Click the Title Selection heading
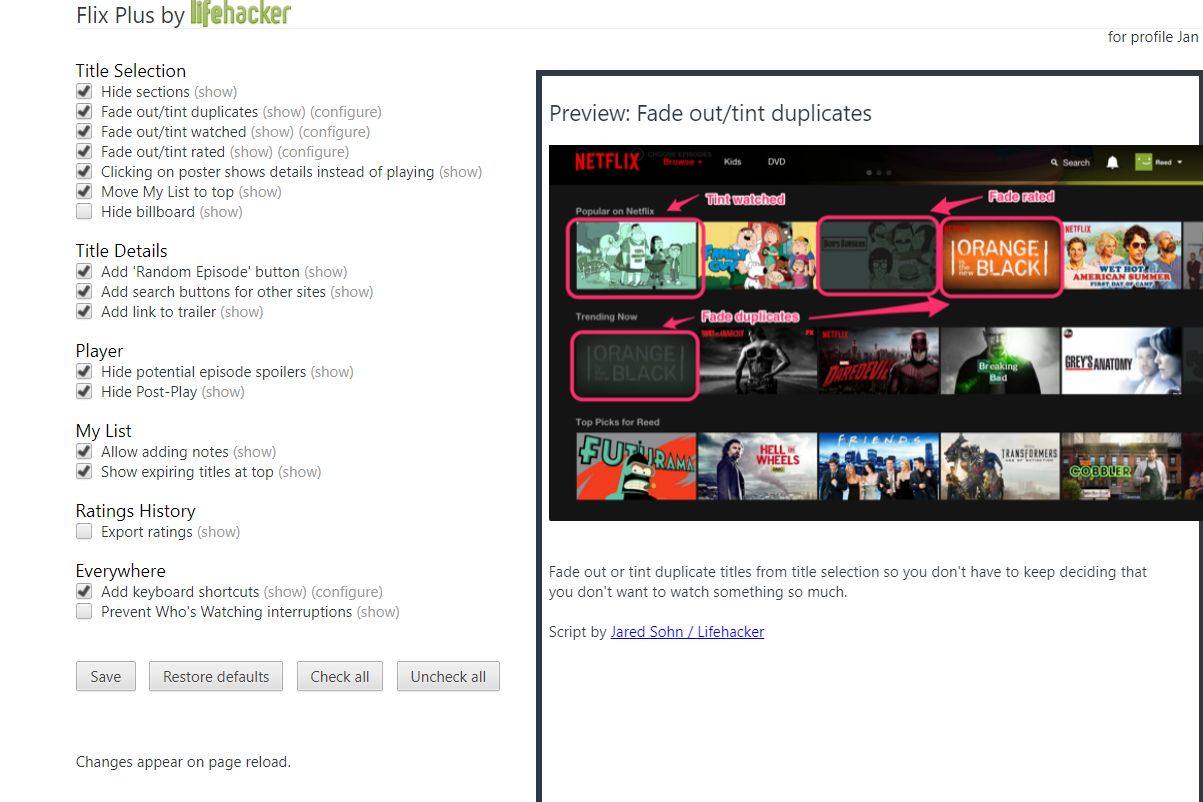 (131, 71)
